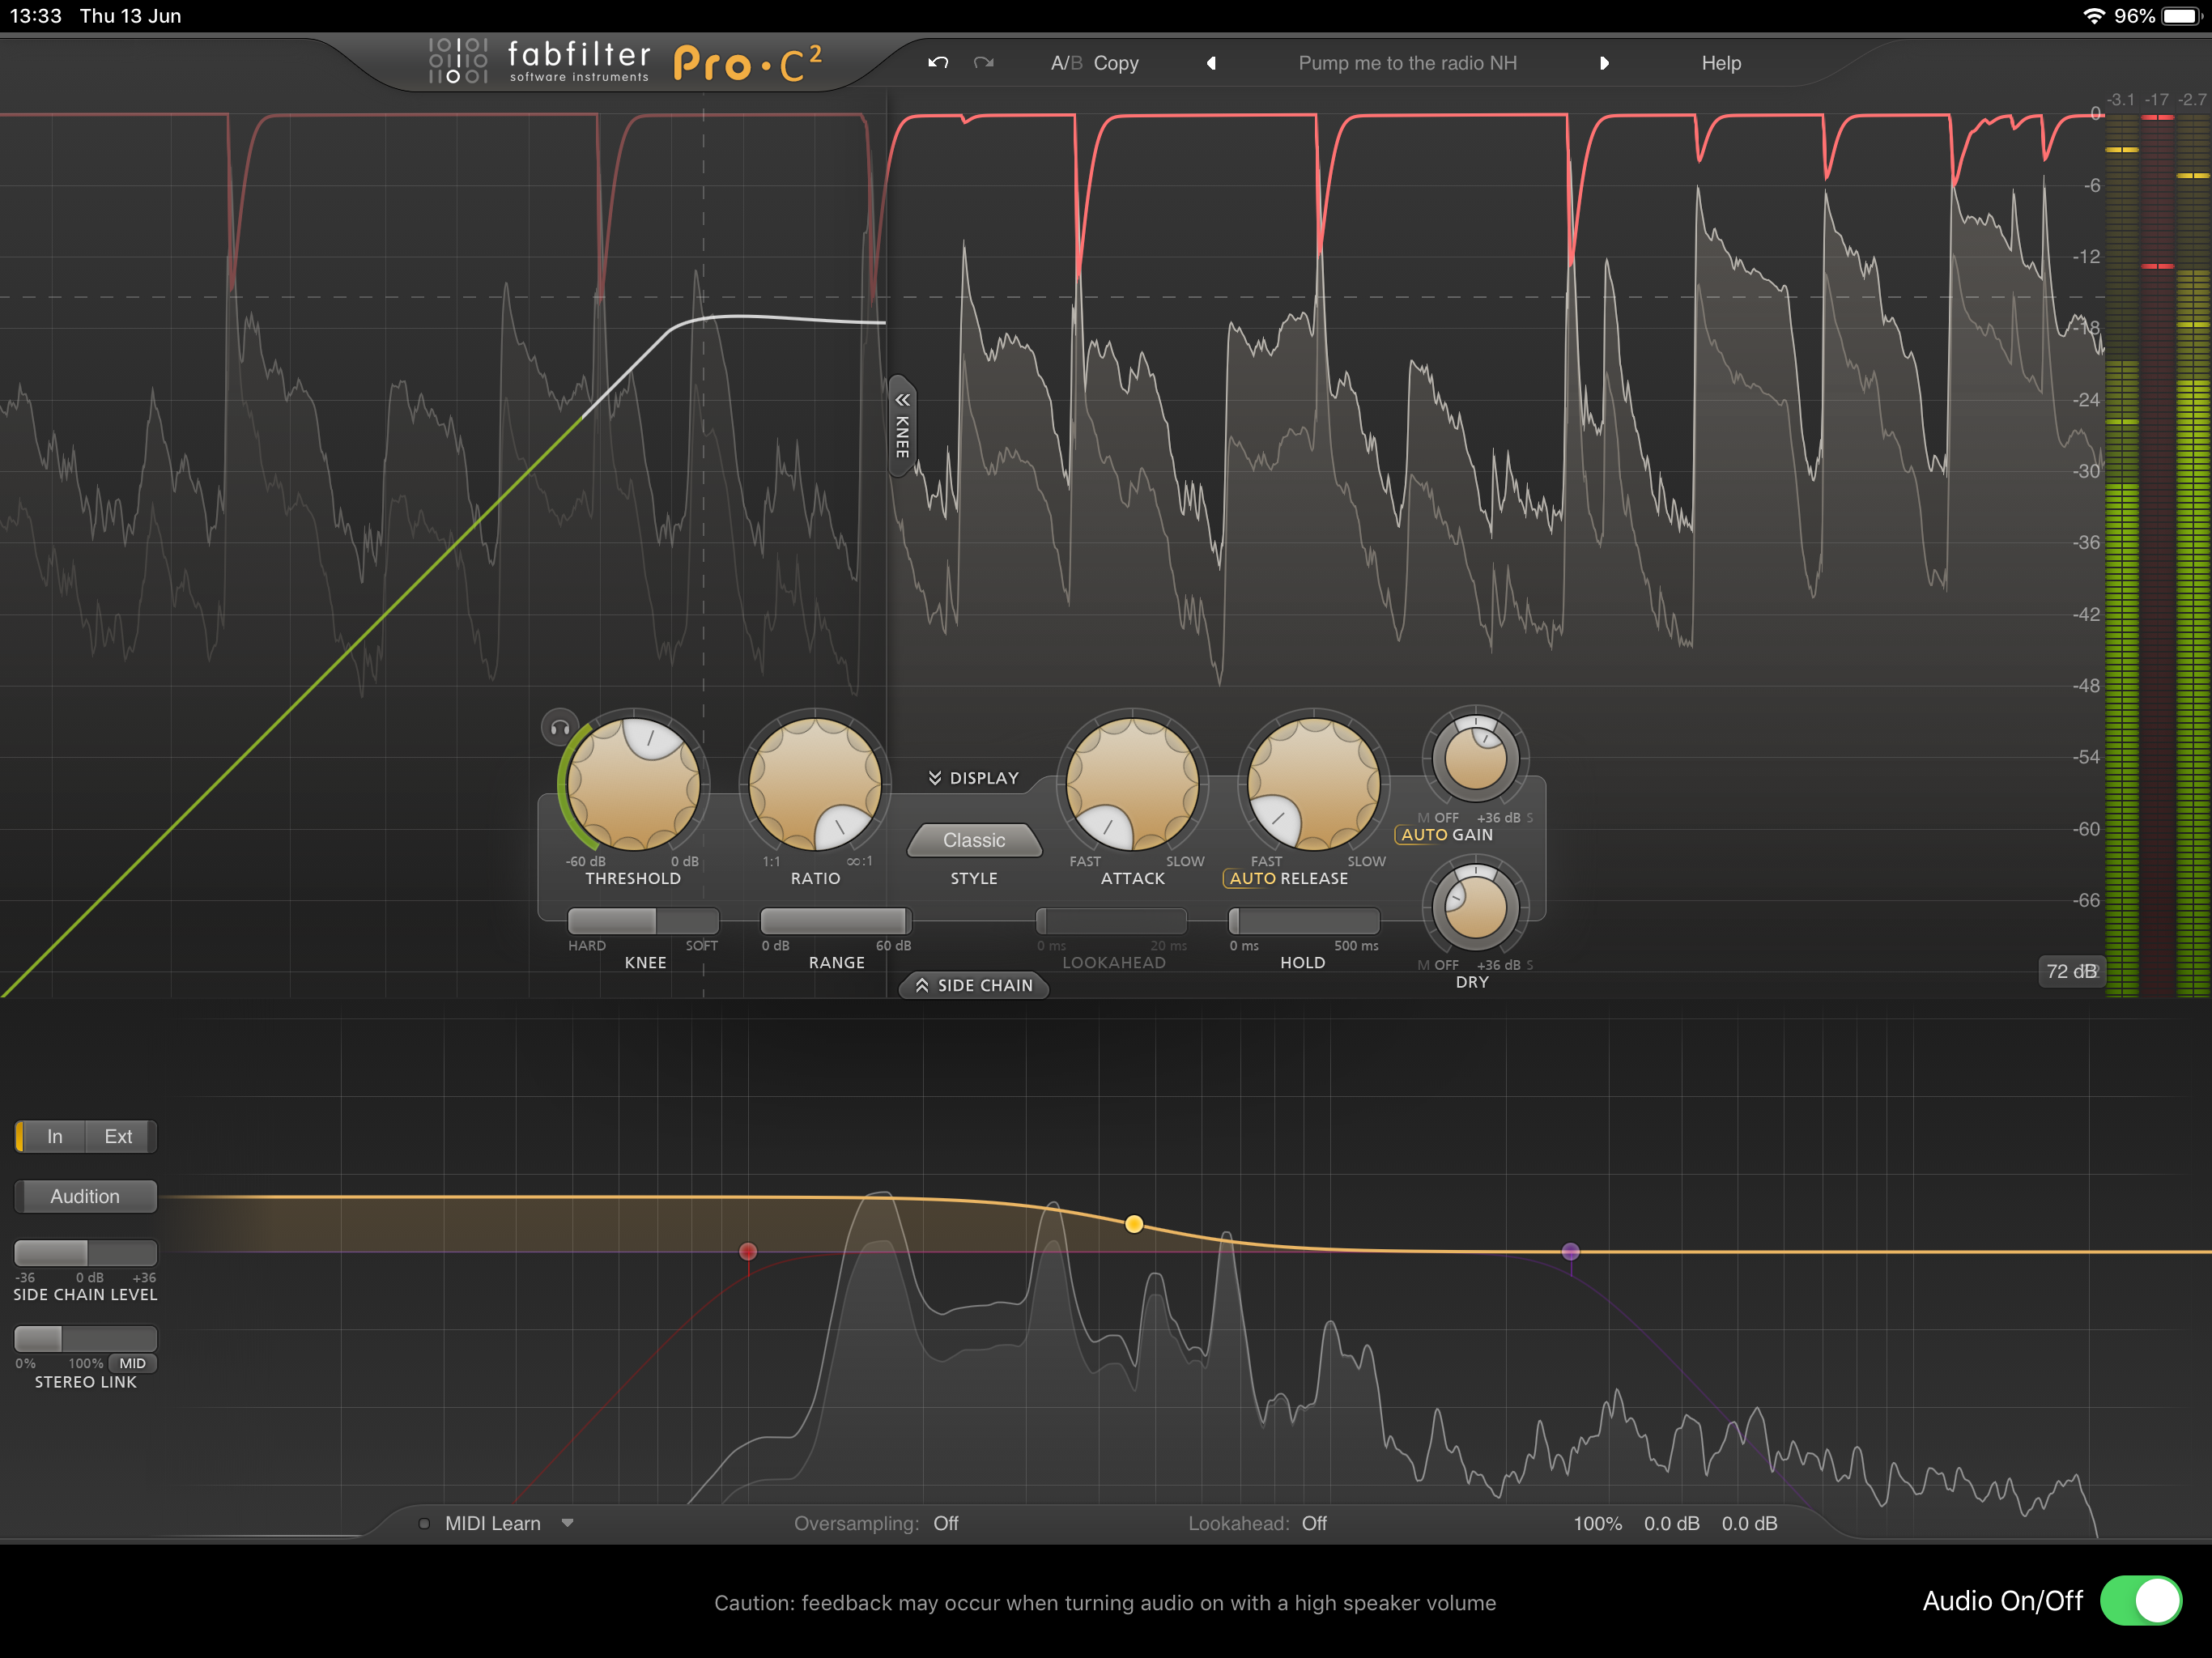Go to next preset arrow
Image resolution: width=2212 pixels, height=1658 pixels.
pyautogui.click(x=1604, y=63)
